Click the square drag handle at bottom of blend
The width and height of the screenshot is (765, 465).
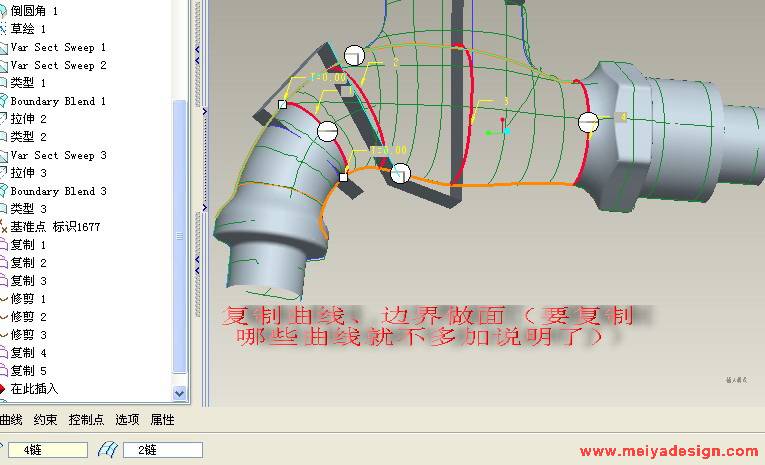tap(343, 177)
